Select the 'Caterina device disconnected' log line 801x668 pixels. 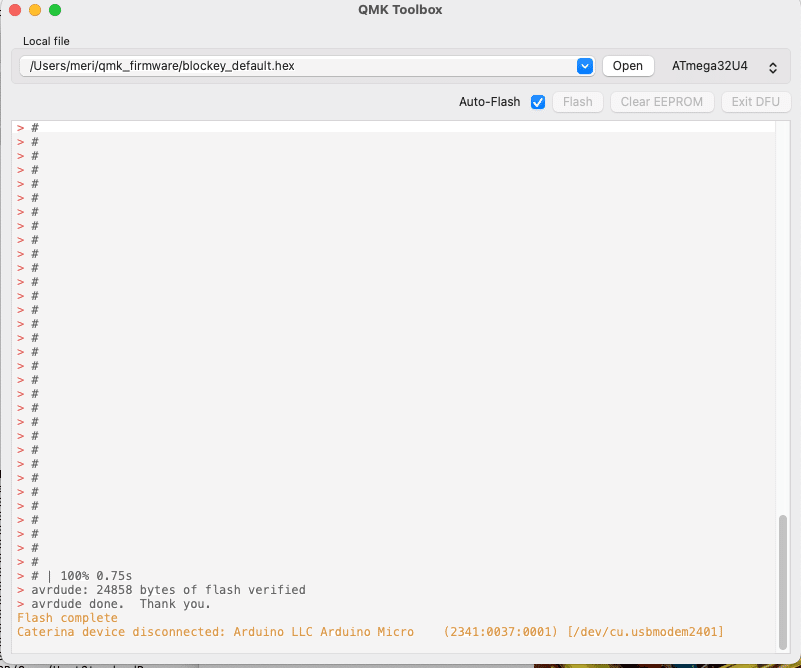[x=370, y=632]
